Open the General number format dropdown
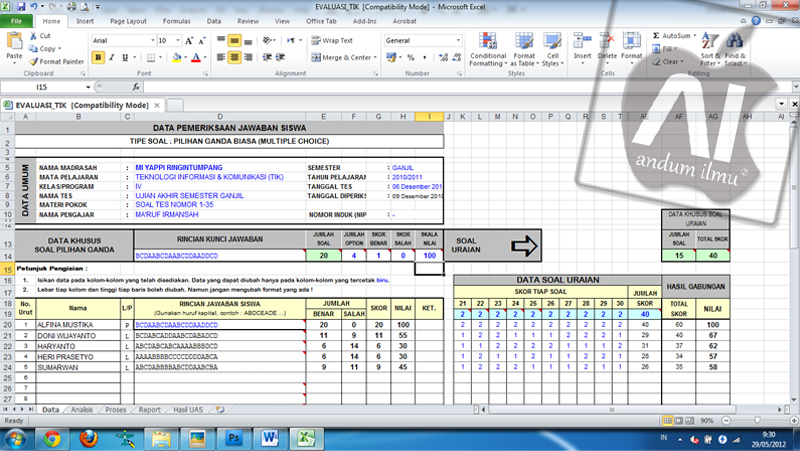 (x=458, y=40)
